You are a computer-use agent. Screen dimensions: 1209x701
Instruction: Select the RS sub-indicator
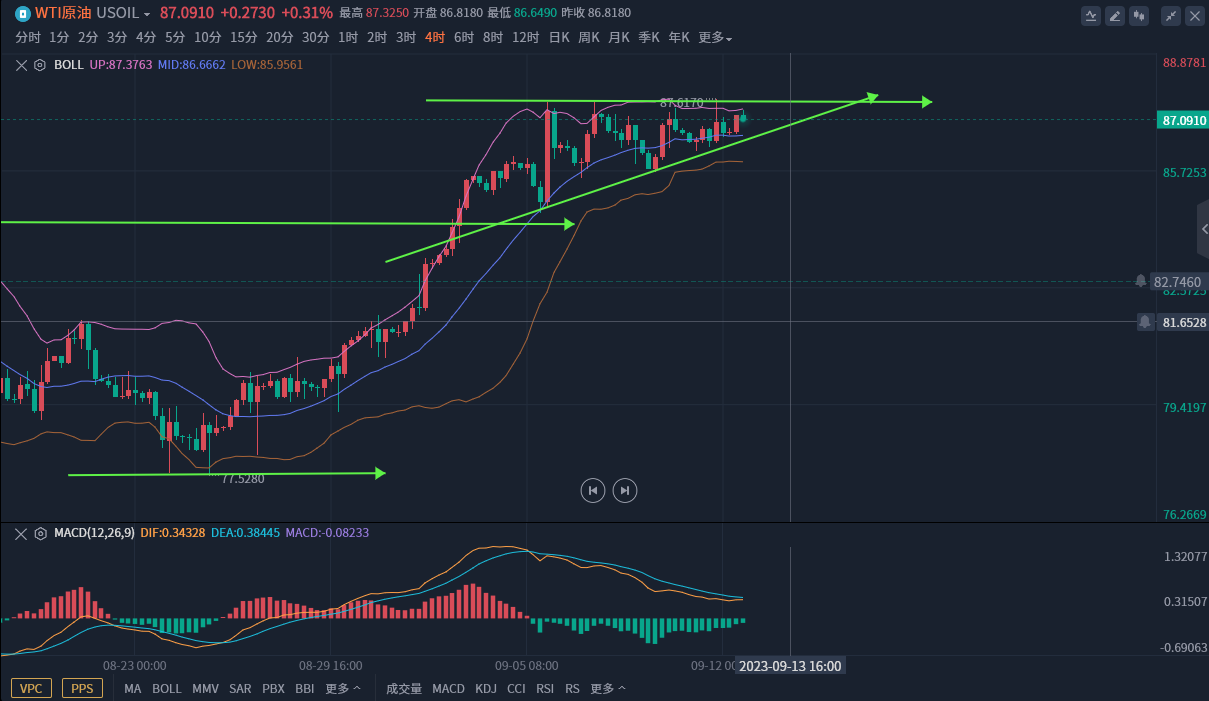pyautogui.click(x=572, y=689)
